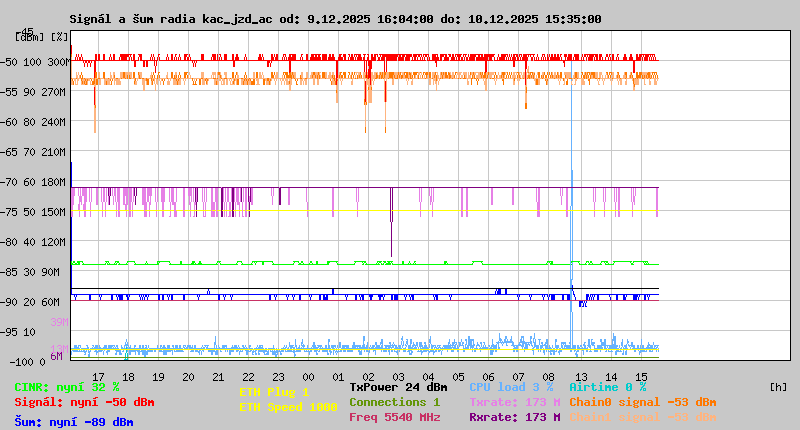Screen dimensions: 800x430
Task: Select the faint Chain1 signal legend label
Action: [x=642, y=417]
